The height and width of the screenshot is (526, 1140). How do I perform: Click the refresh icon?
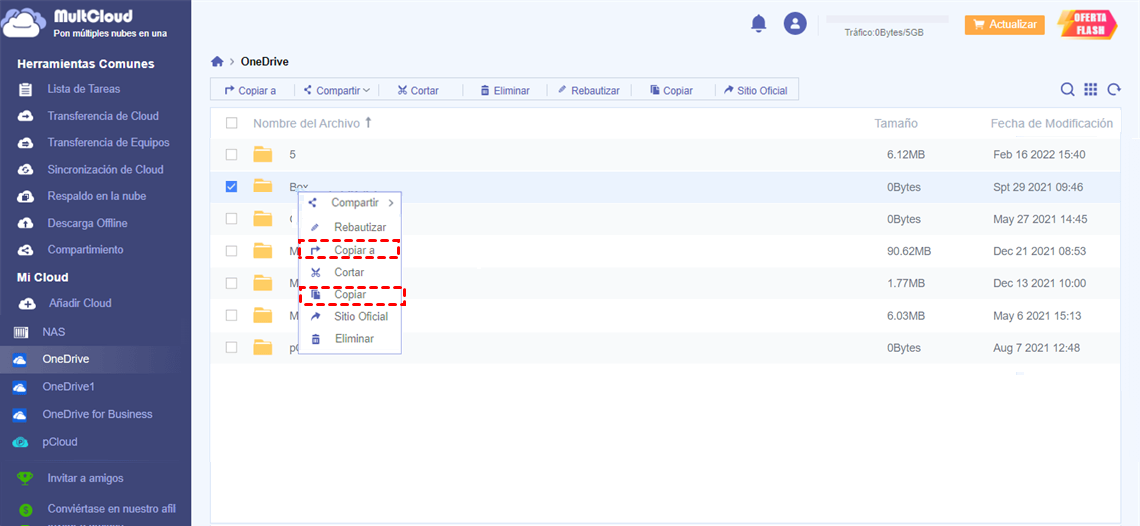pos(1113,89)
